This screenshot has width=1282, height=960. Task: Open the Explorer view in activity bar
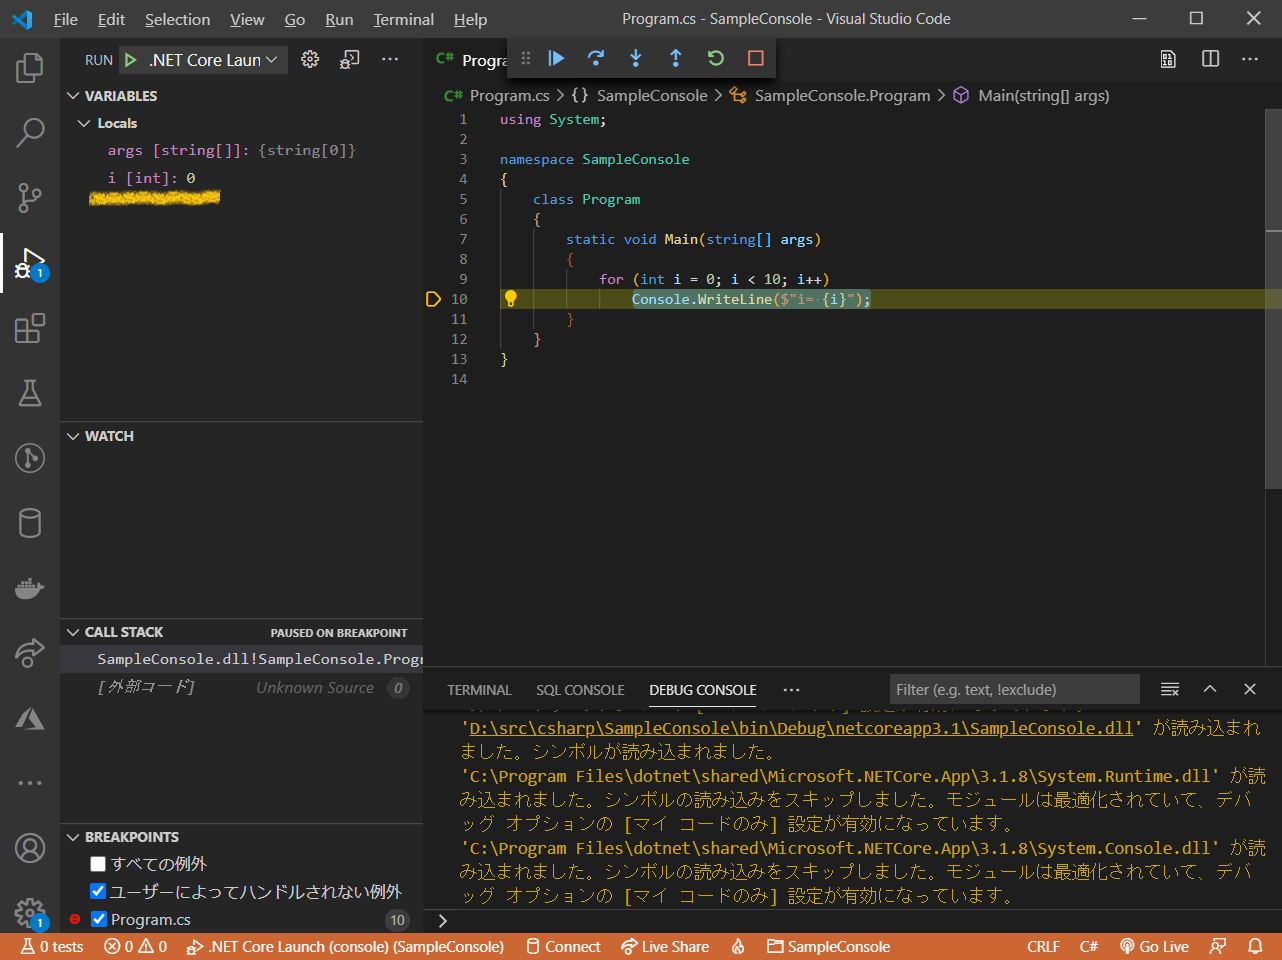(x=30, y=68)
